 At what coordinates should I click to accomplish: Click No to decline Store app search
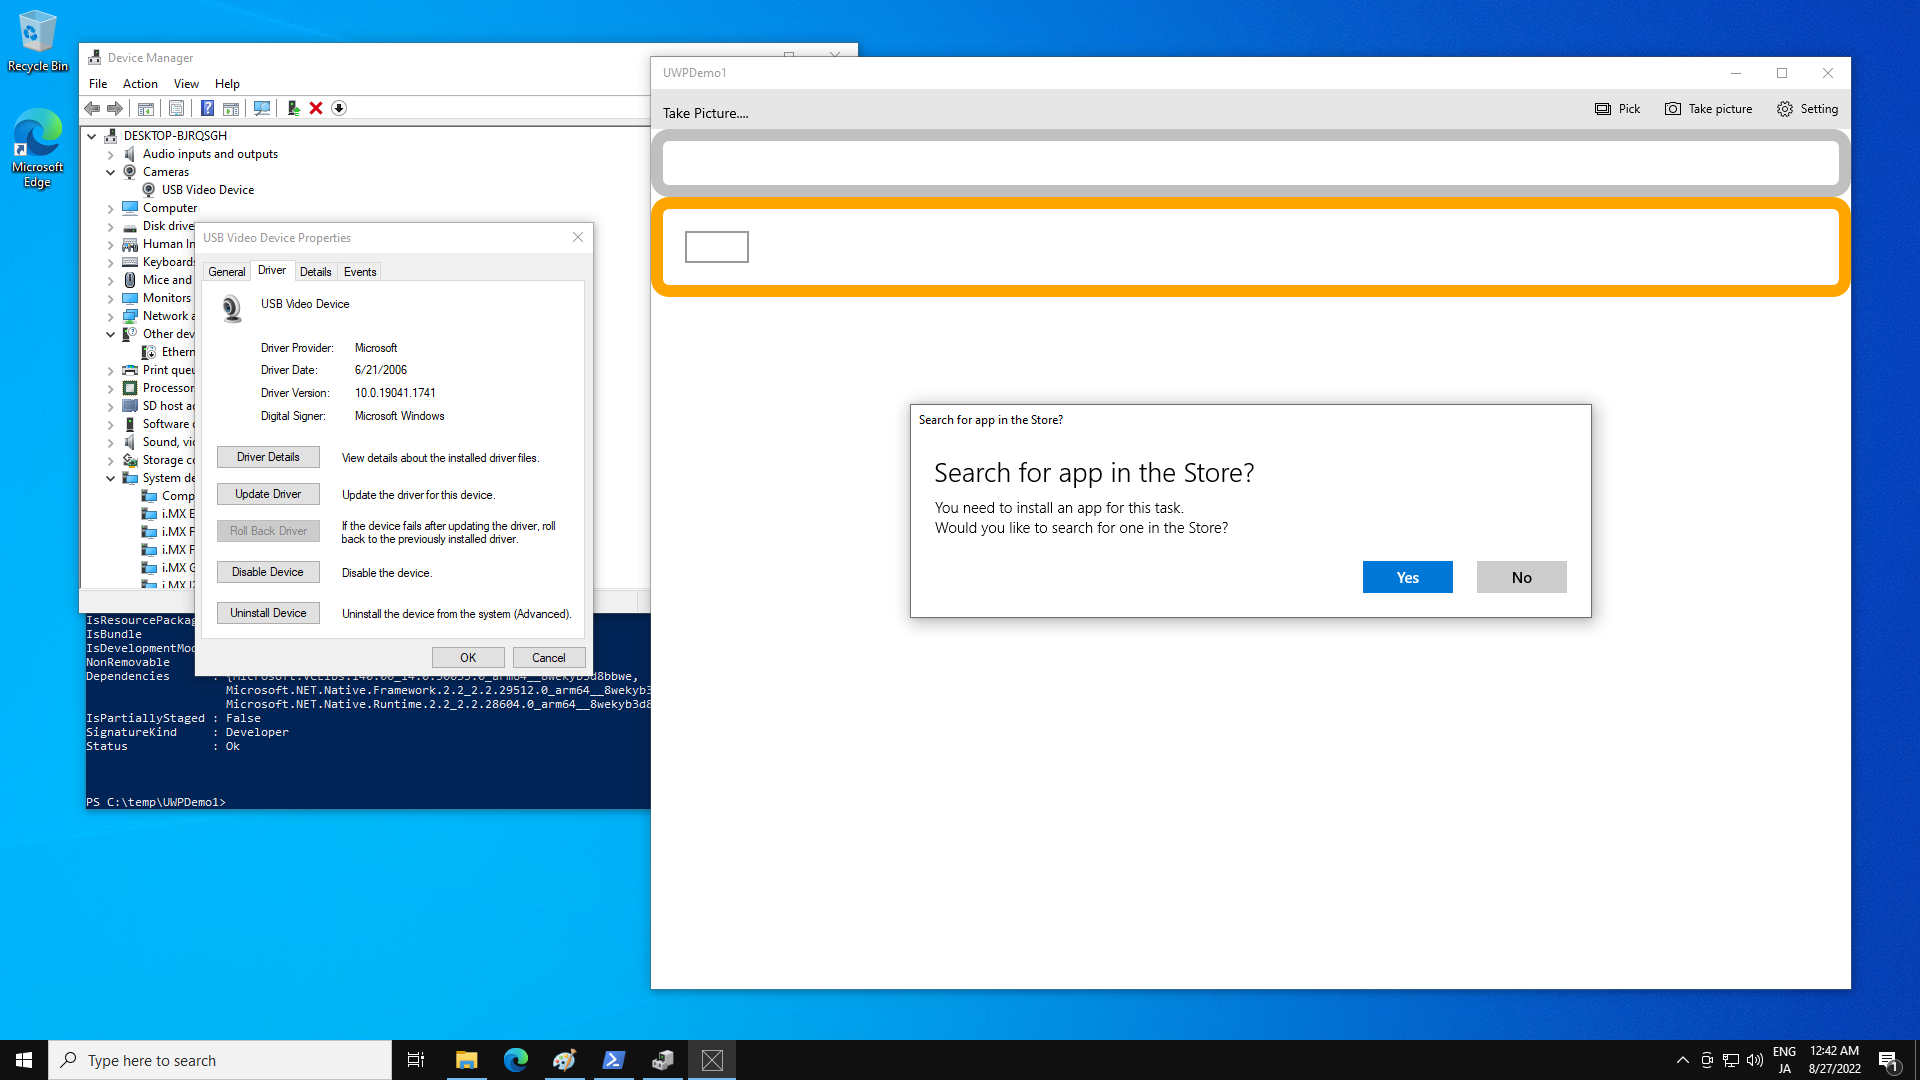[1521, 577]
